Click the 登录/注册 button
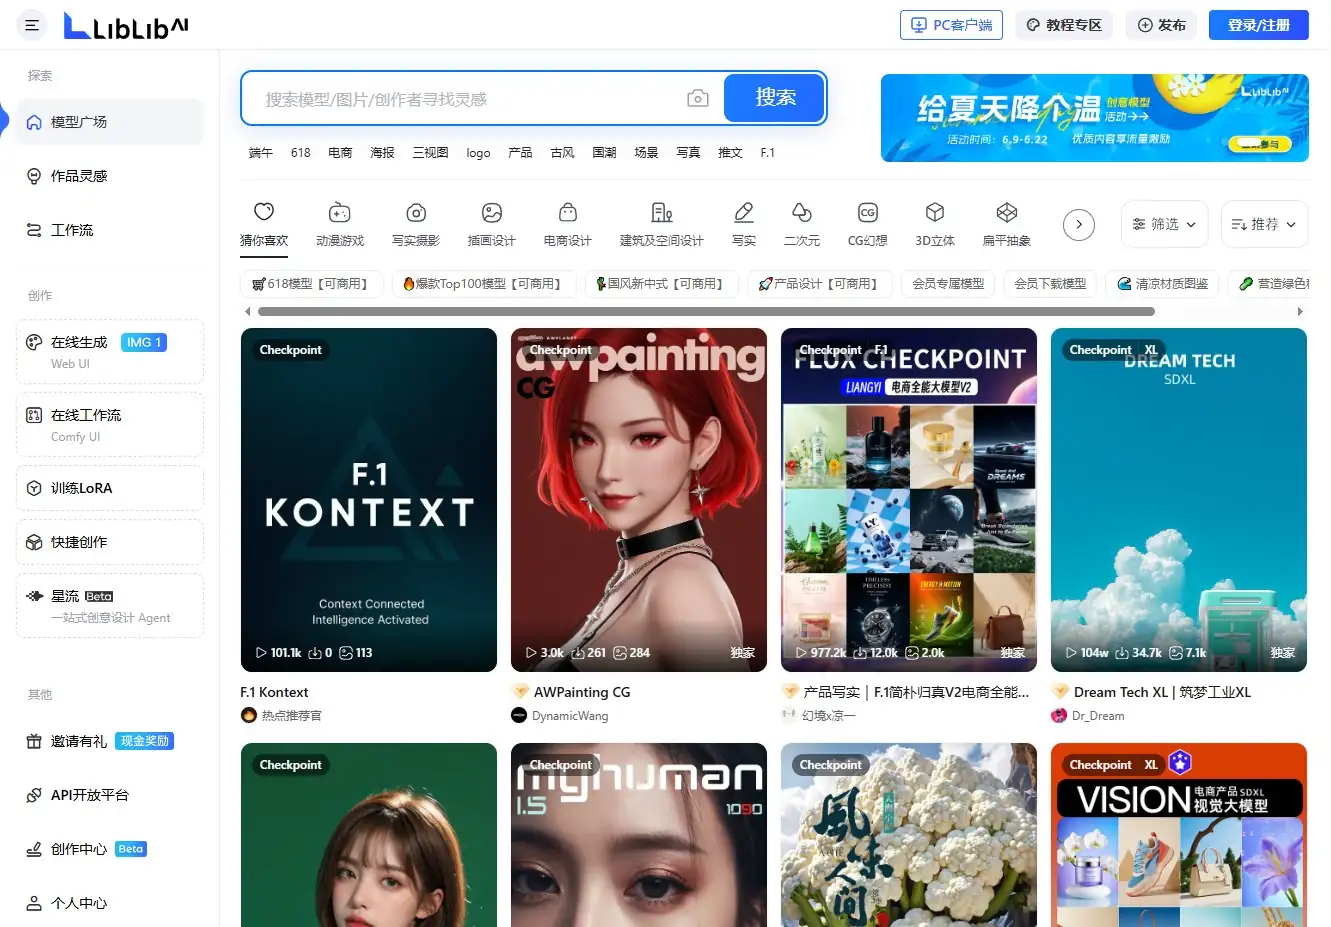This screenshot has width=1331, height=927. pyautogui.click(x=1258, y=25)
